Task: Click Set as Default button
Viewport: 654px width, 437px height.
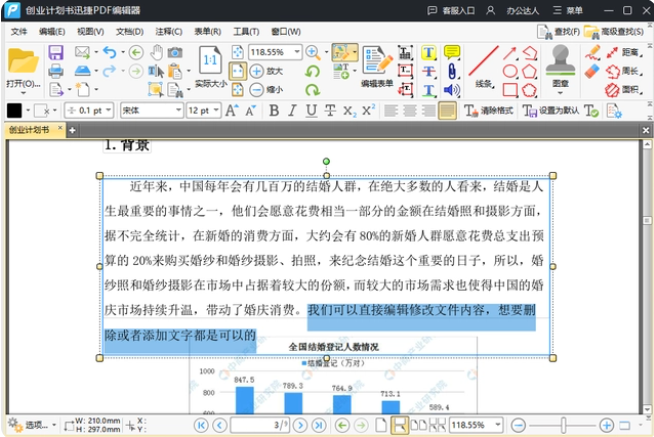Action: click(551, 111)
